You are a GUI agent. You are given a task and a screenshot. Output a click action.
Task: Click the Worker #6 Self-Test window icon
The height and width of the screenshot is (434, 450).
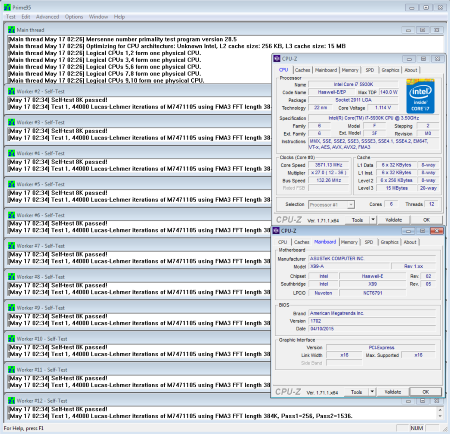click(12, 215)
